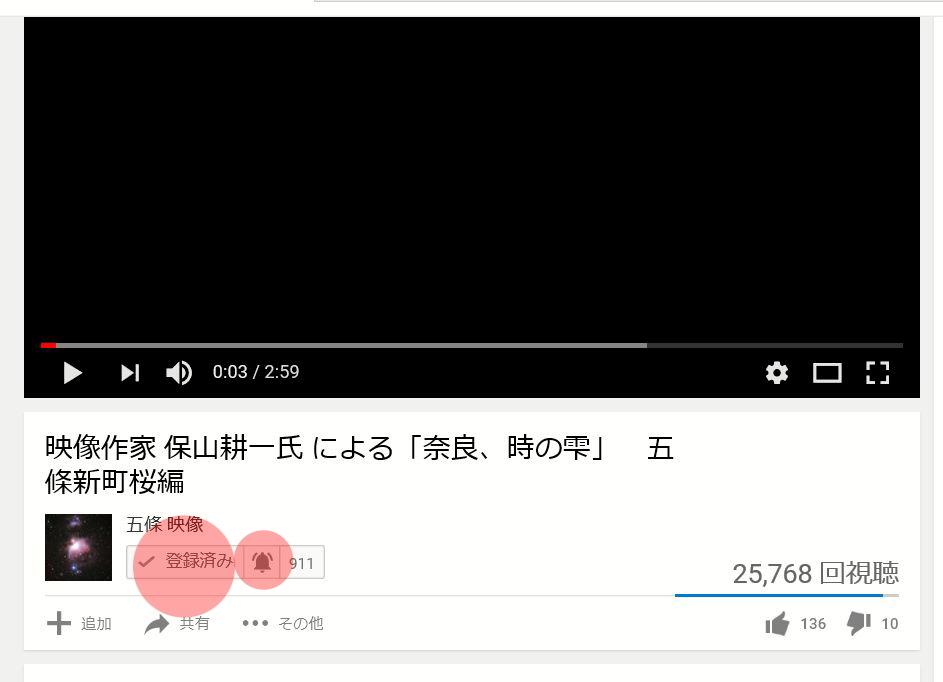Seek on the video progress bar

[472, 345]
